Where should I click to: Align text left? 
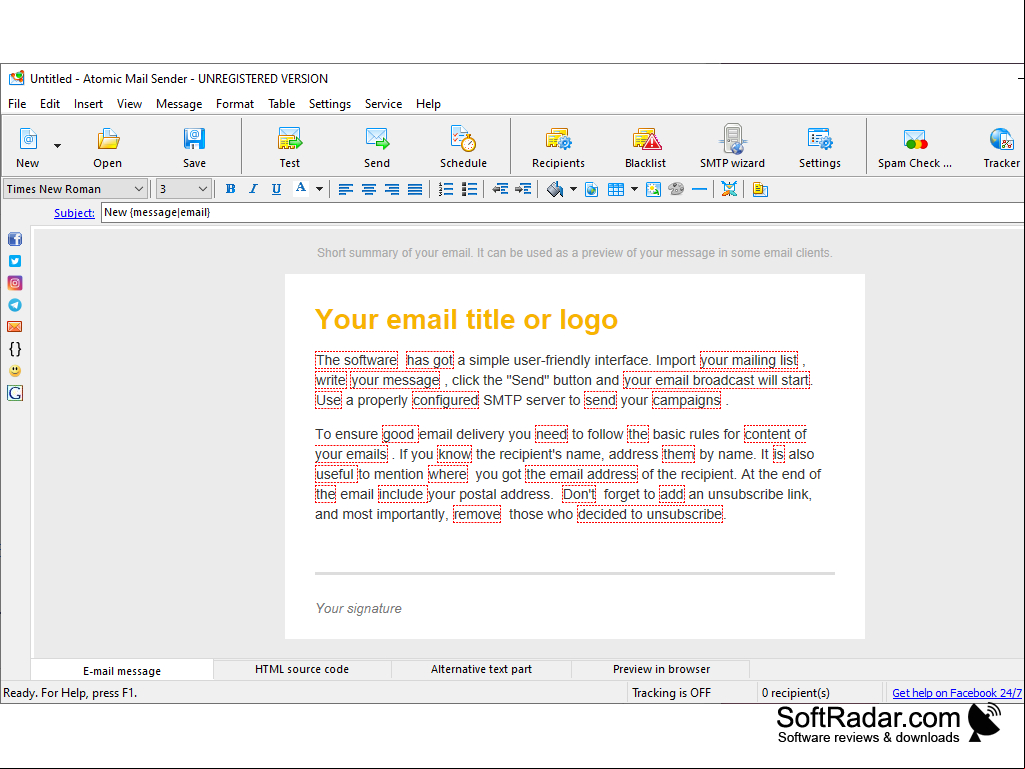click(345, 190)
